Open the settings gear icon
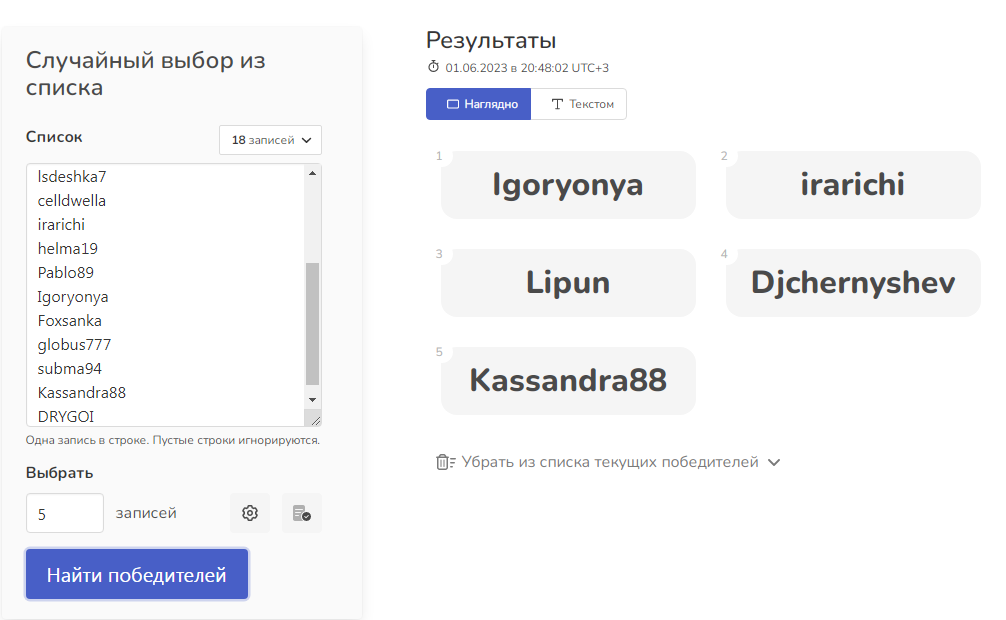The width and height of the screenshot is (1006, 620). click(x=250, y=513)
